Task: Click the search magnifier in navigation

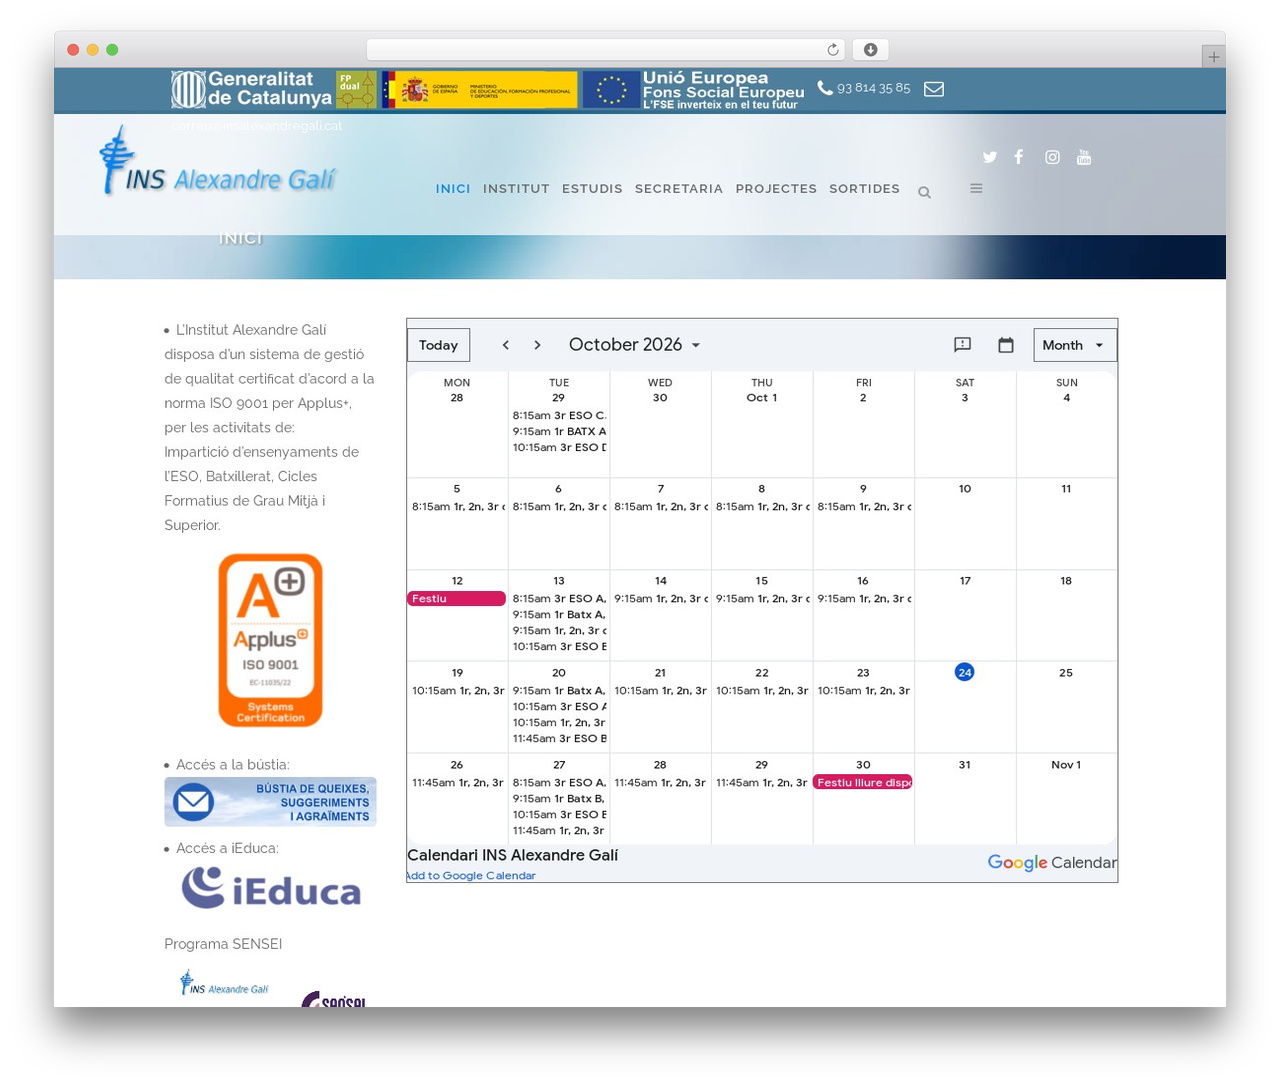Action: pyautogui.click(x=925, y=192)
